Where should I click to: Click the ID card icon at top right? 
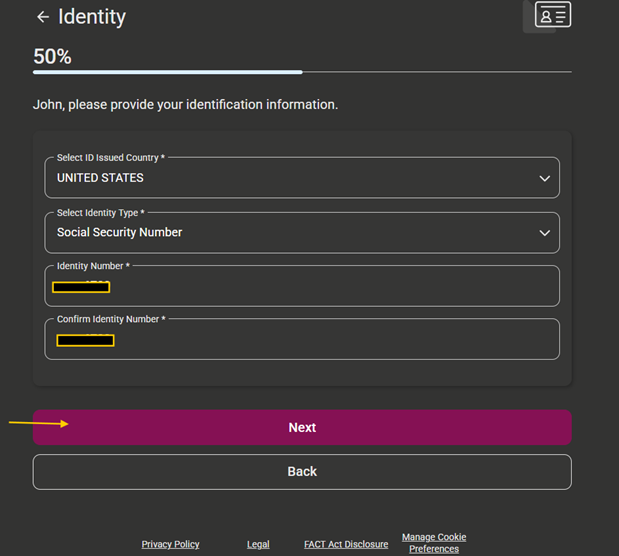point(553,15)
